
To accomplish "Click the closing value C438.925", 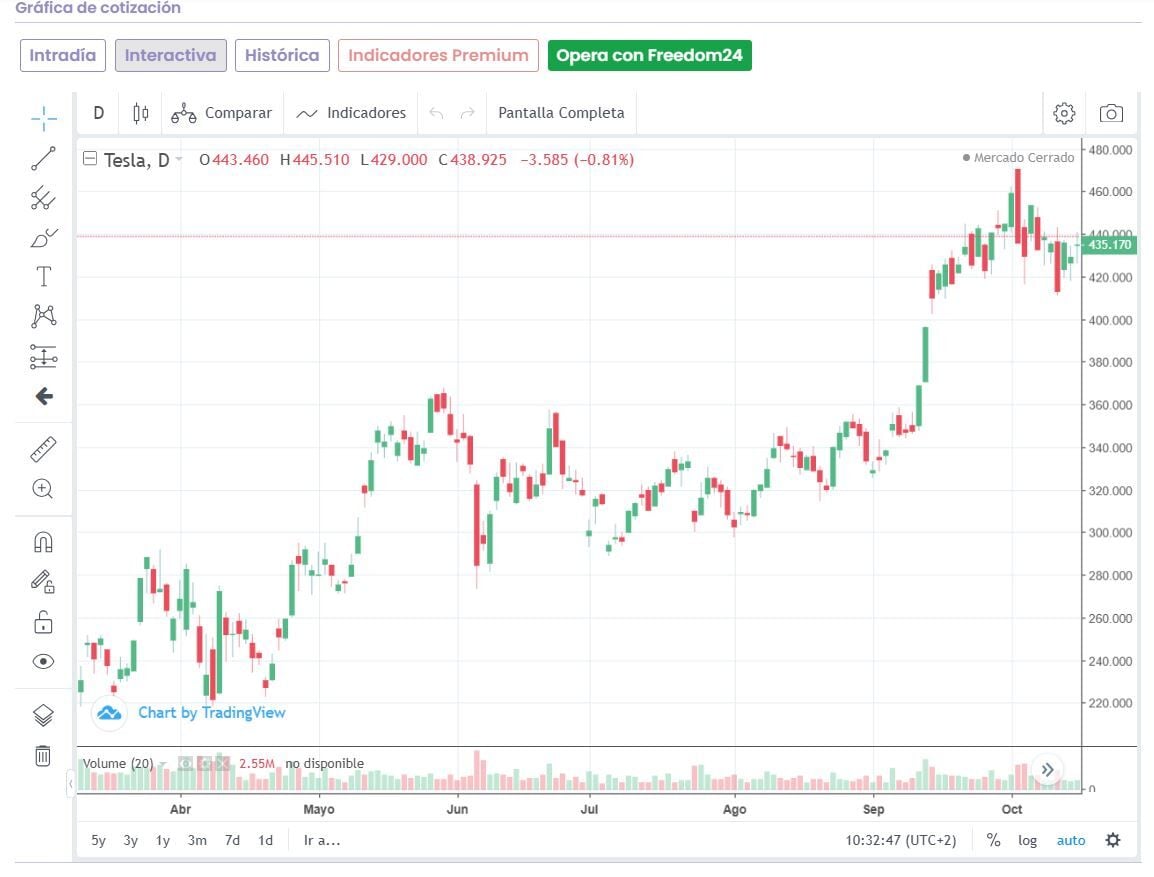I will click(472, 160).
